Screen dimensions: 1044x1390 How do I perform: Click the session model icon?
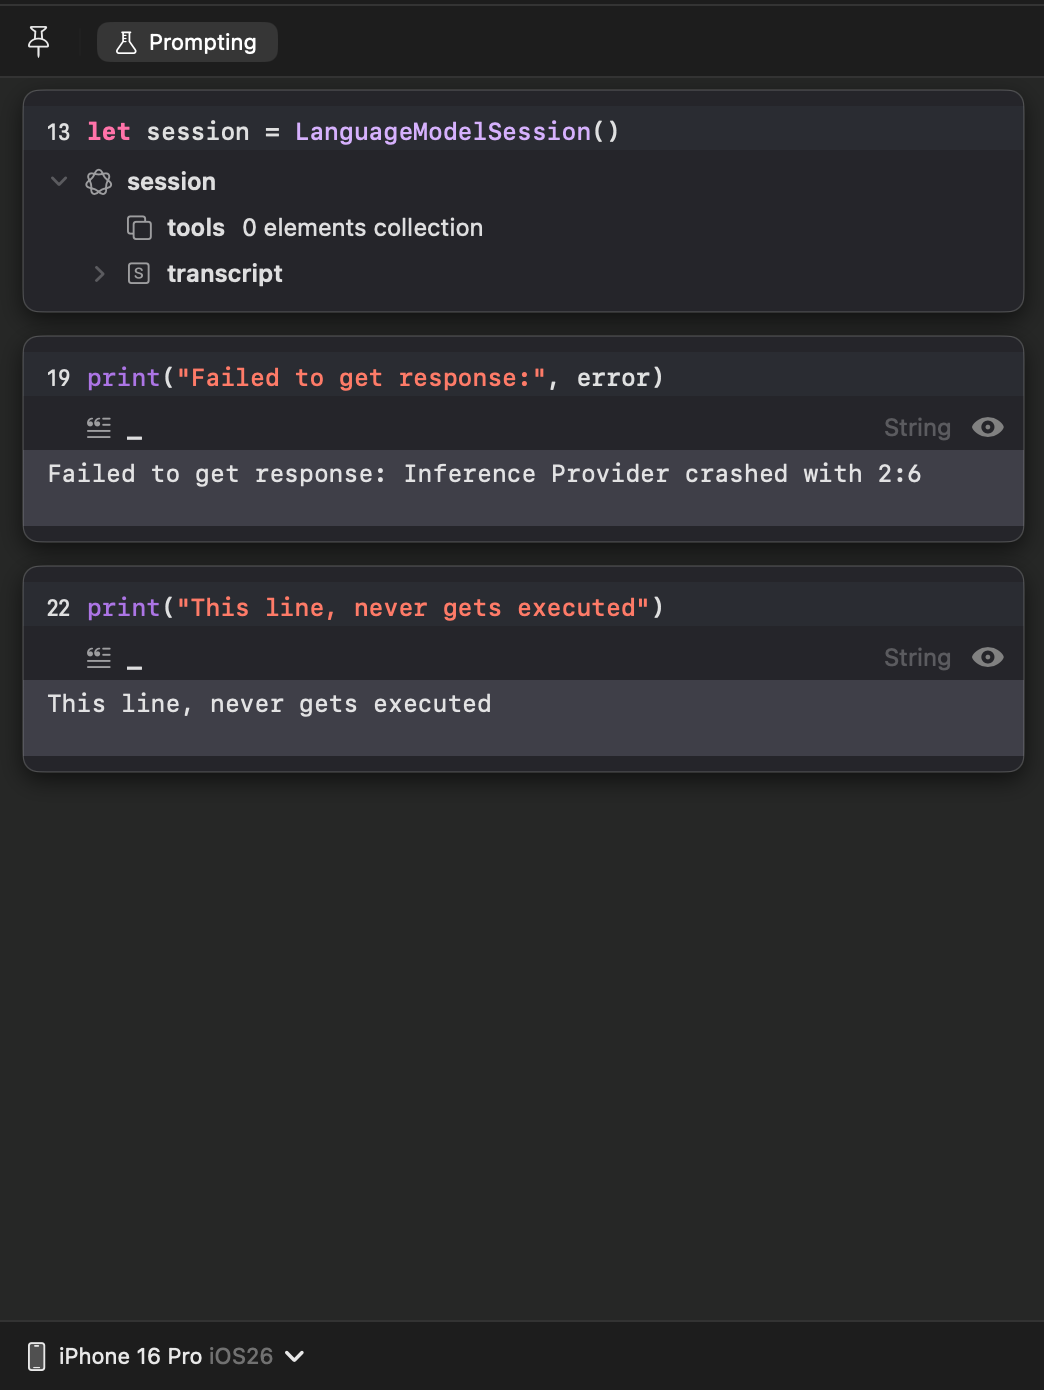point(99,182)
